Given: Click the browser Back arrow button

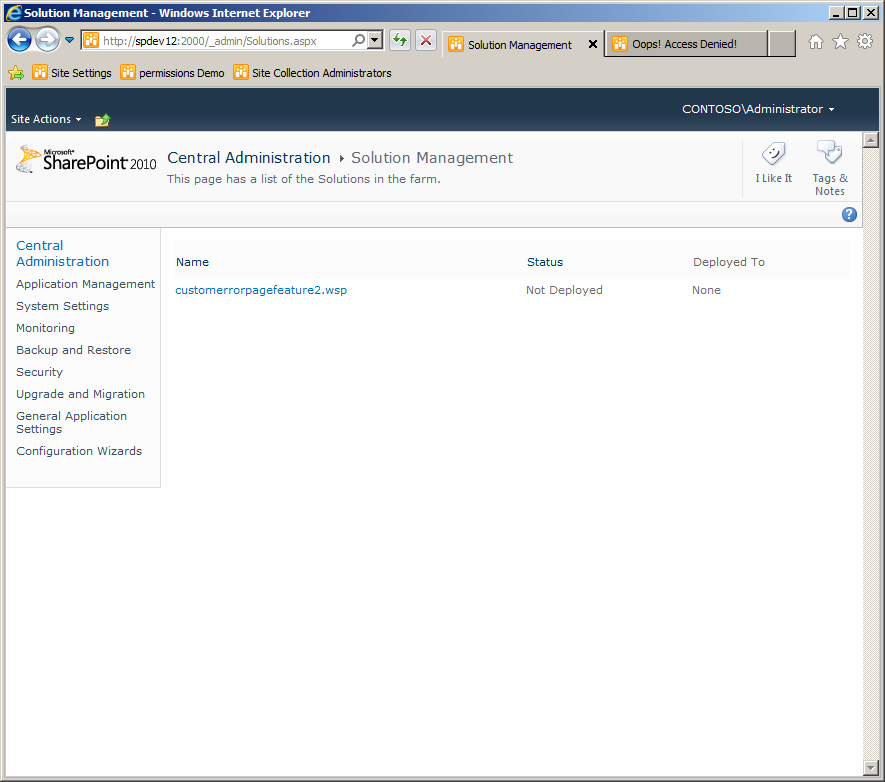Looking at the screenshot, I should pyautogui.click(x=19, y=40).
